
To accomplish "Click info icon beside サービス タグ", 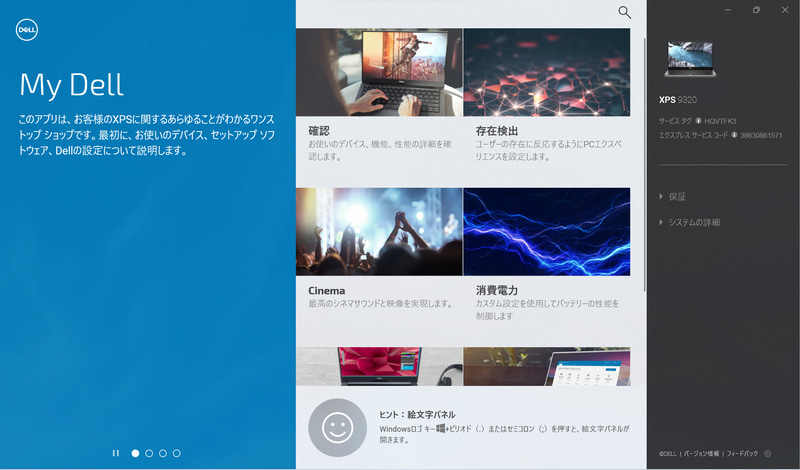I will [698, 121].
